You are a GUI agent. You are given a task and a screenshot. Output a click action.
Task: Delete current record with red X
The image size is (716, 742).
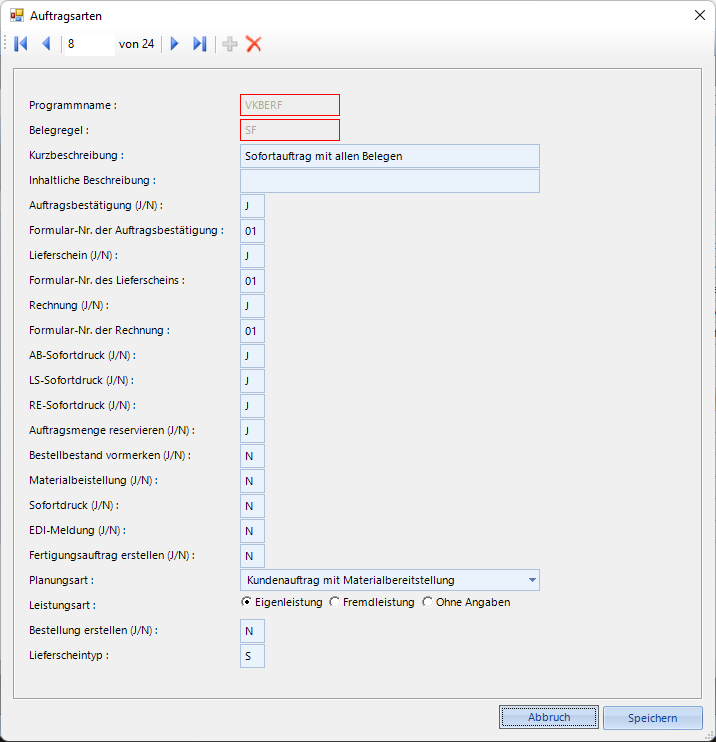click(254, 44)
